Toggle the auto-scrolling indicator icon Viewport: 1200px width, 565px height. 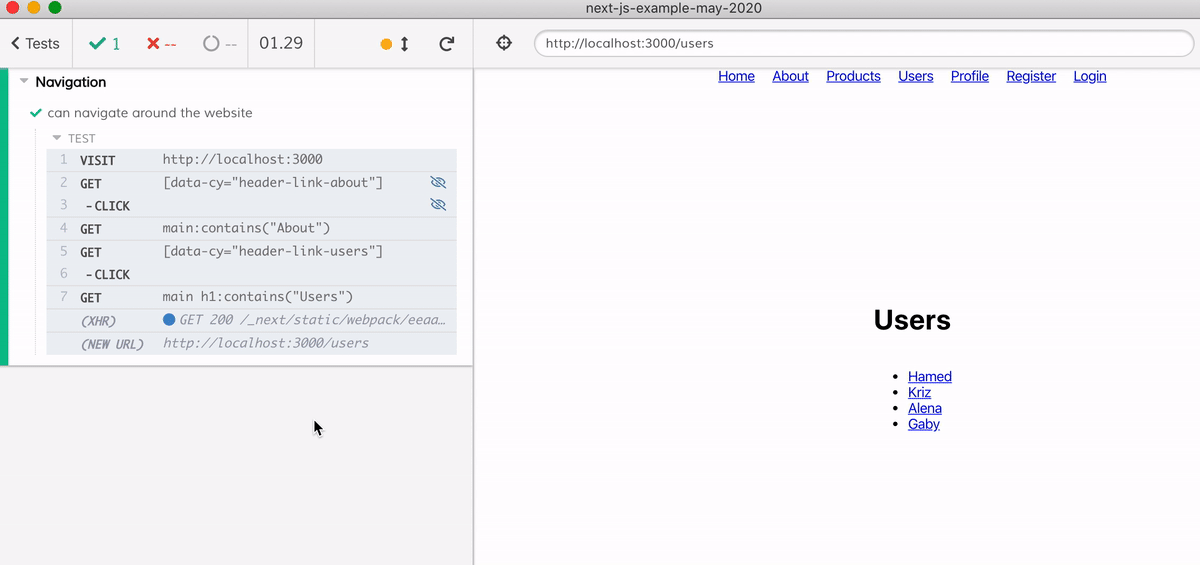(395, 44)
